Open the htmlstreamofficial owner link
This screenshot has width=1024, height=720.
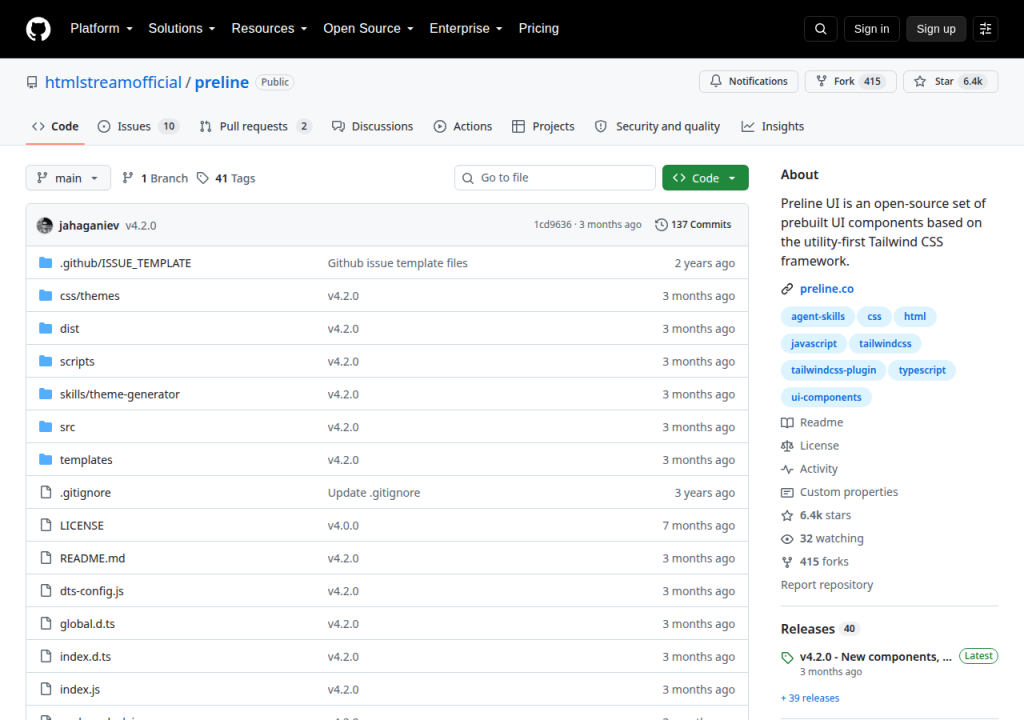(x=113, y=82)
